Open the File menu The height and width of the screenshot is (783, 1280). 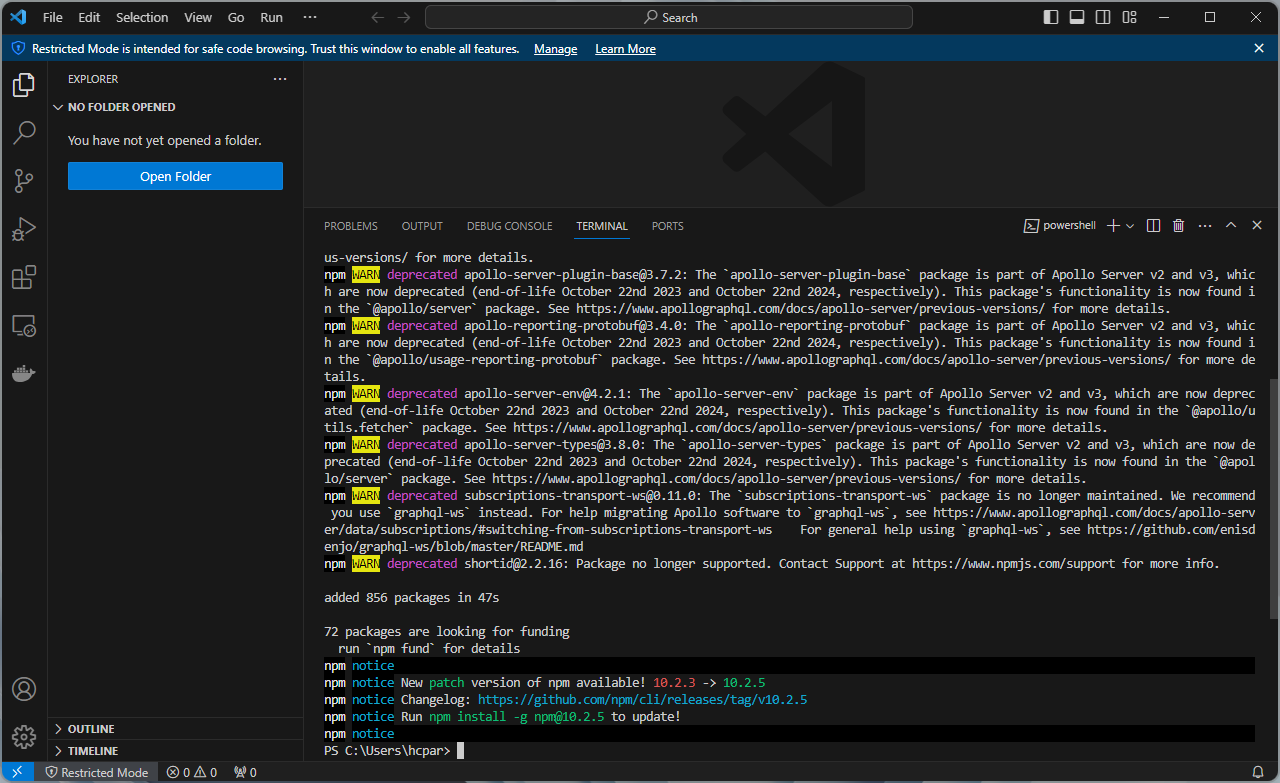click(53, 17)
